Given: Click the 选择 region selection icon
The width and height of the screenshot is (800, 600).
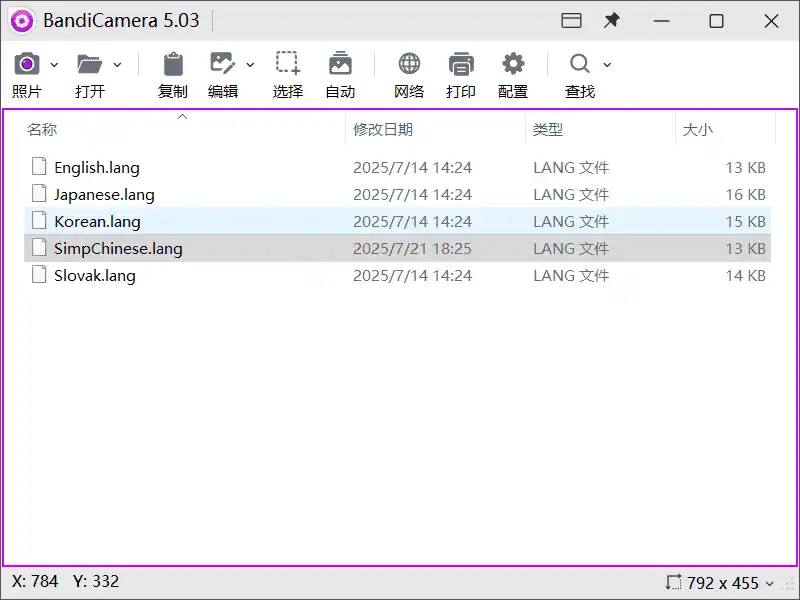Looking at the screenshot, I should [288, 63].
